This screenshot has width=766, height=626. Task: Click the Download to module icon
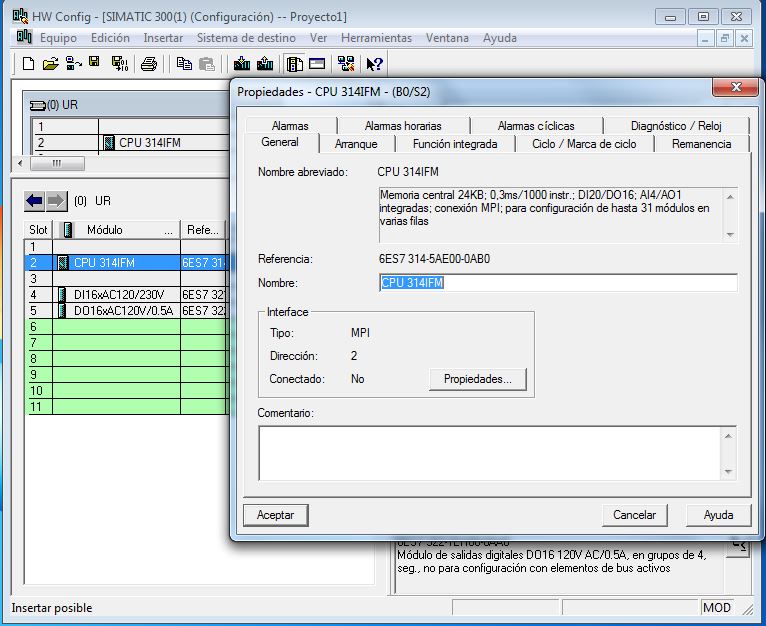pos(241,64)
